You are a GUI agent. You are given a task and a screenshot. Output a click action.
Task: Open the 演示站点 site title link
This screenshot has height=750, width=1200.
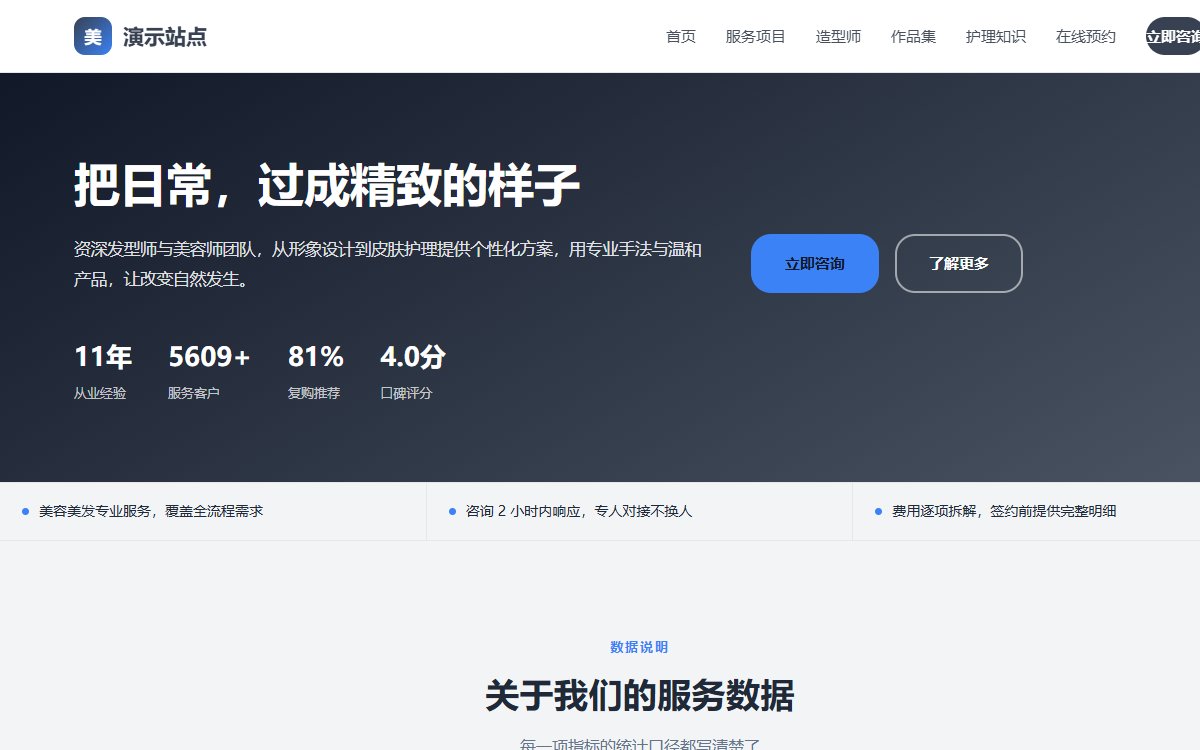[165, 37]
